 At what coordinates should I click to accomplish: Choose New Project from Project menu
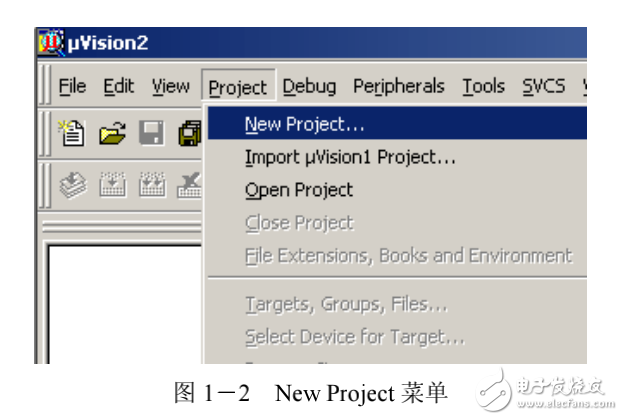click(x=304, y=125)
